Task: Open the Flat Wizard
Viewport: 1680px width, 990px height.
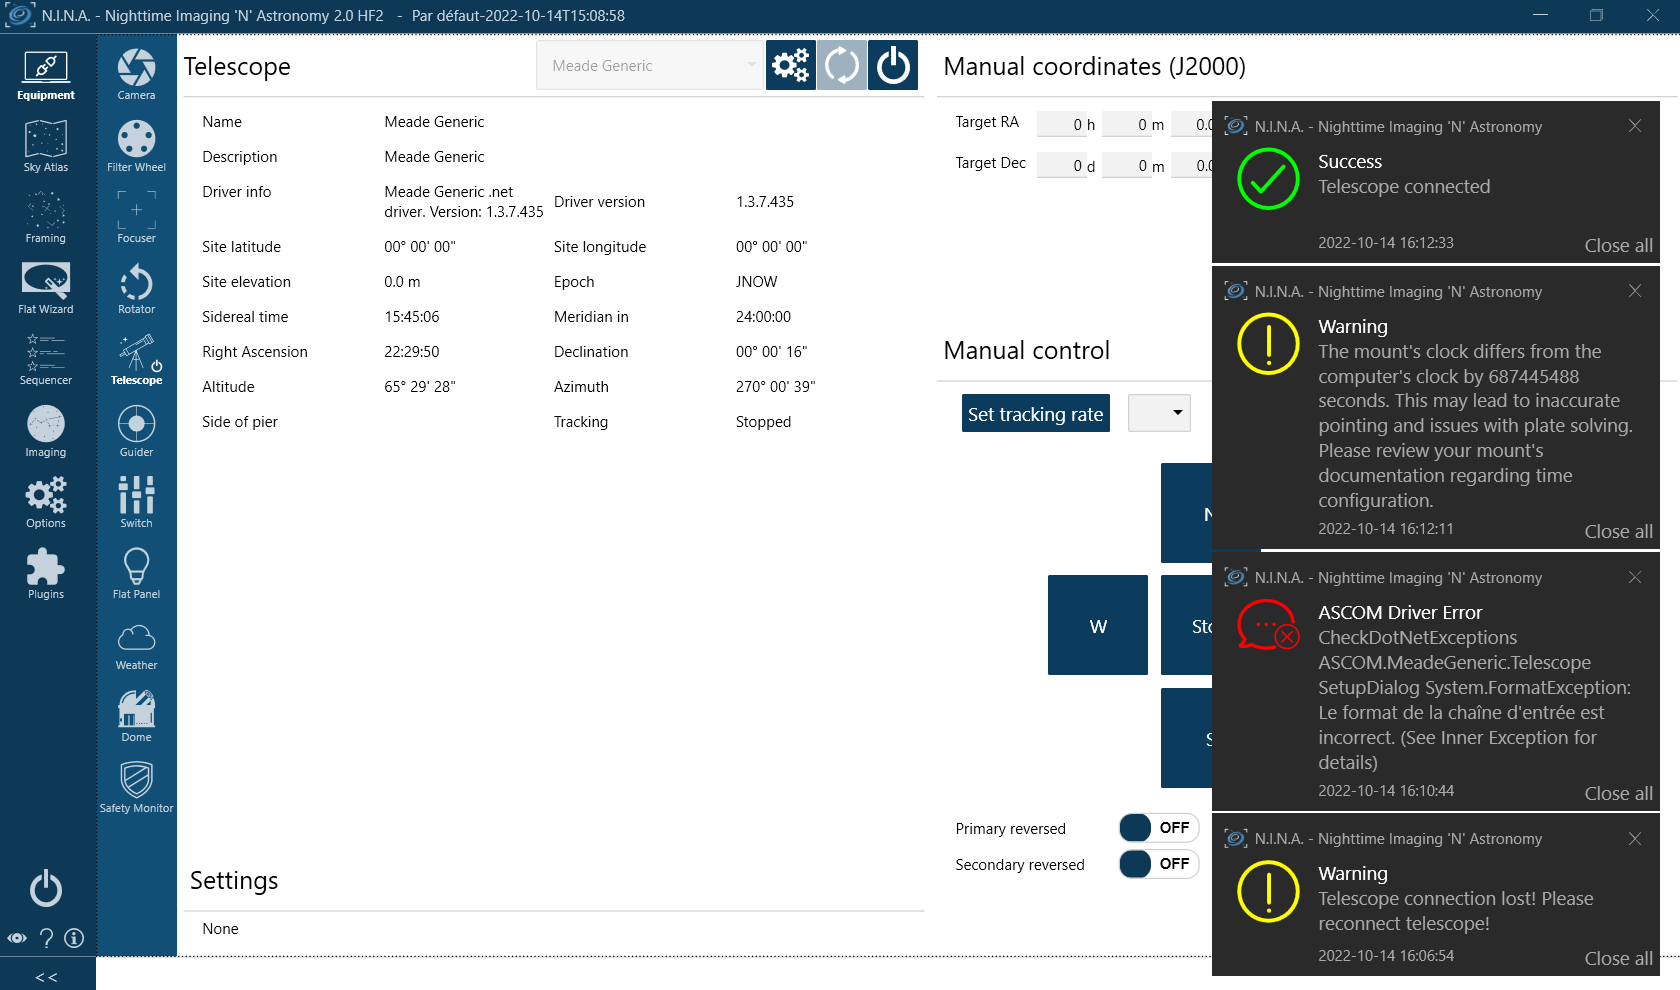Action: 46,288
